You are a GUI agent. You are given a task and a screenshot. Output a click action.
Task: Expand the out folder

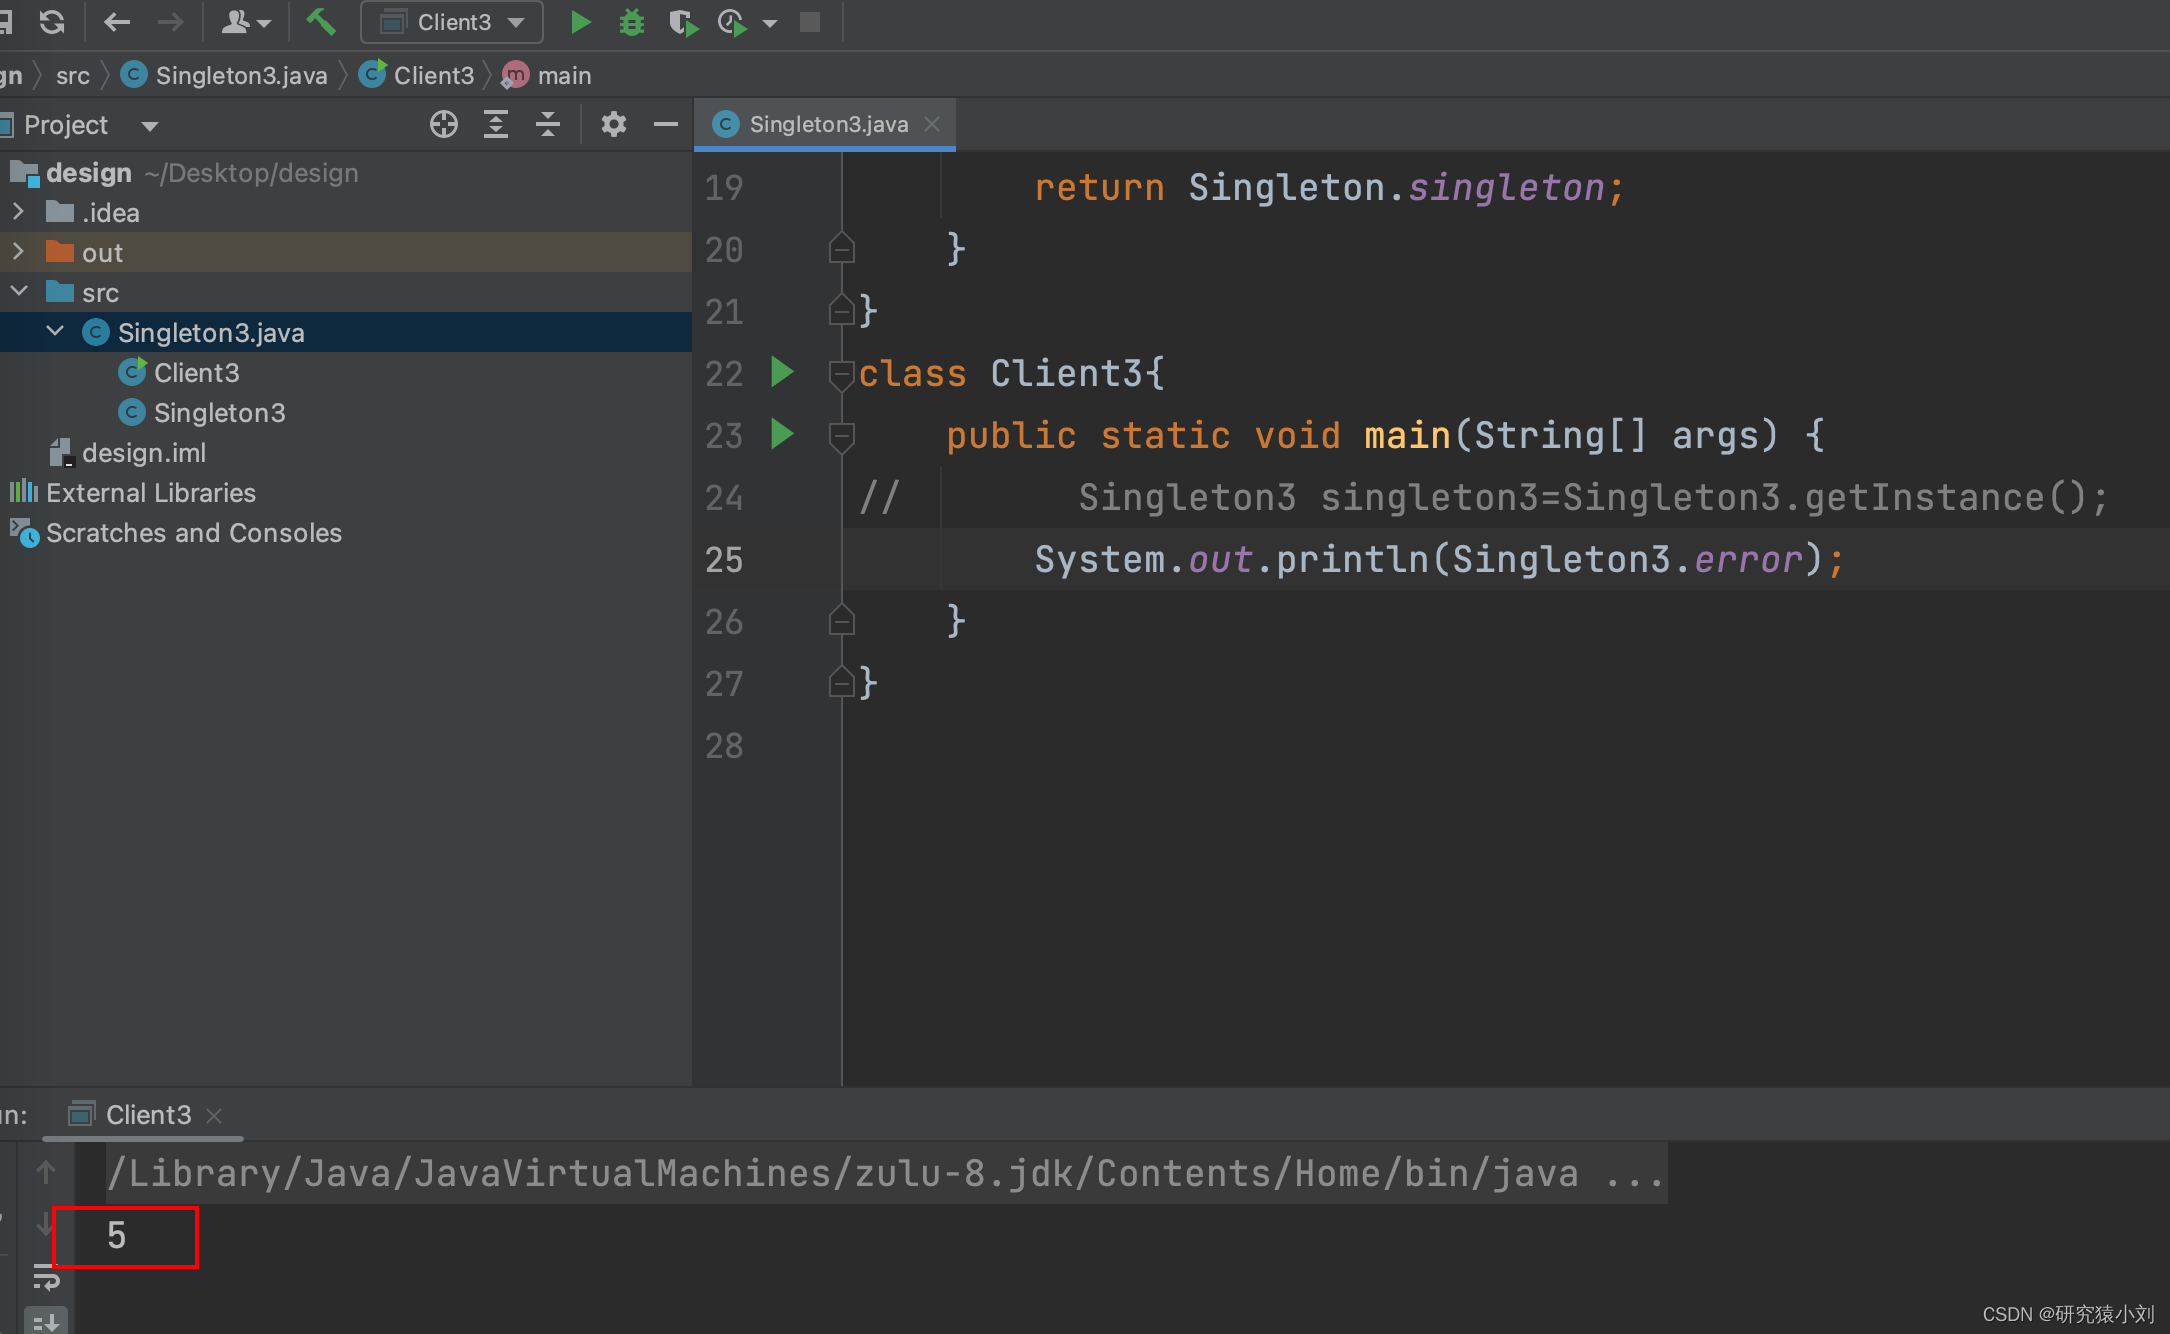[18, 252]
